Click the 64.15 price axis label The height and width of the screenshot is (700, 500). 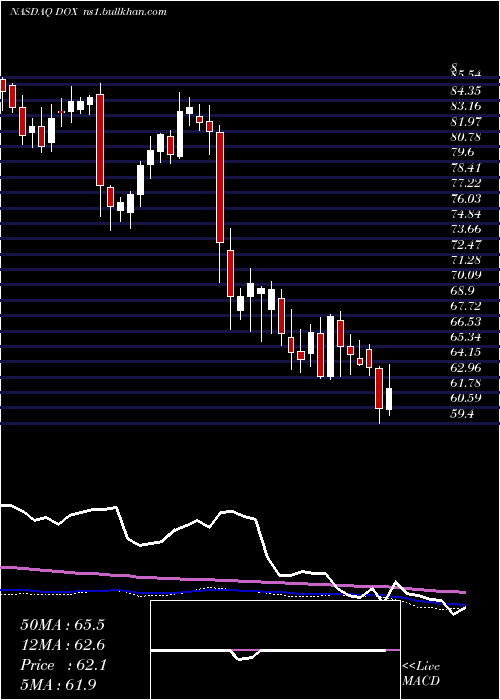point(466,352)
